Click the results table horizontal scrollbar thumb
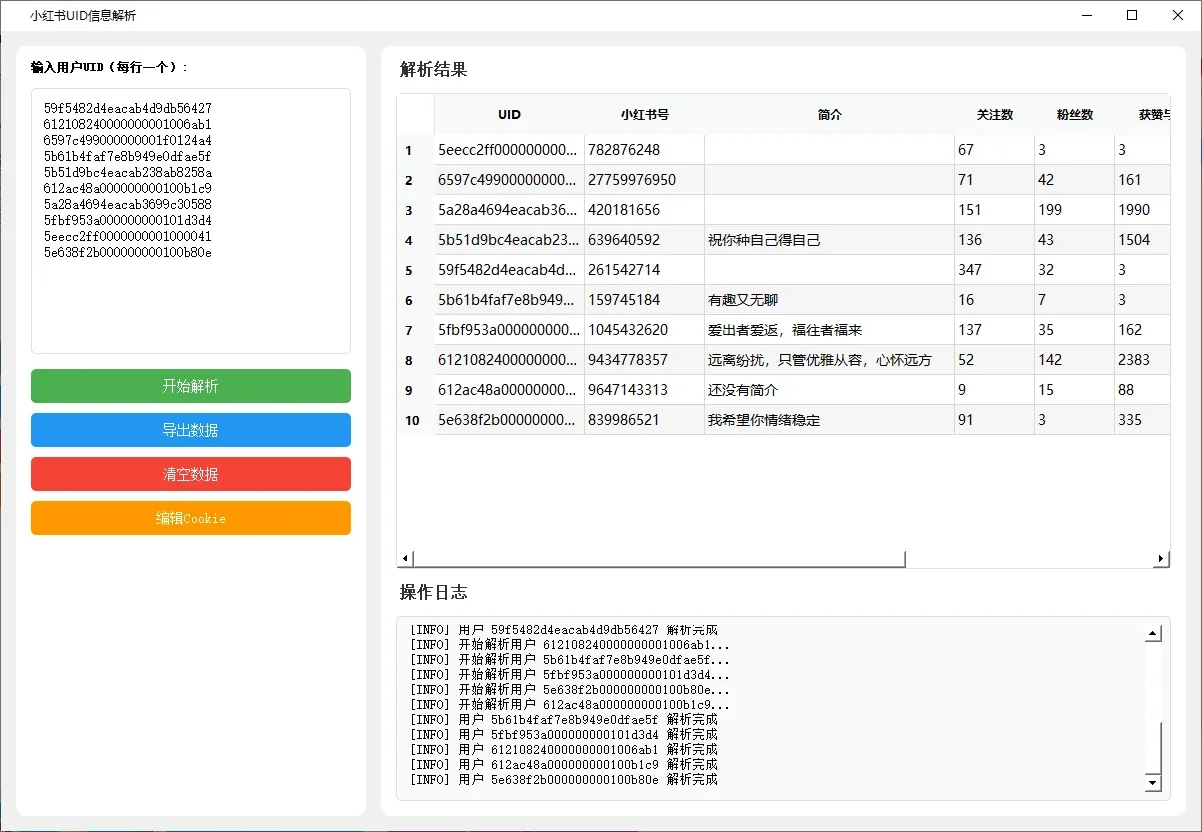Screen dimensions: 1202x832 pos(659,559)
